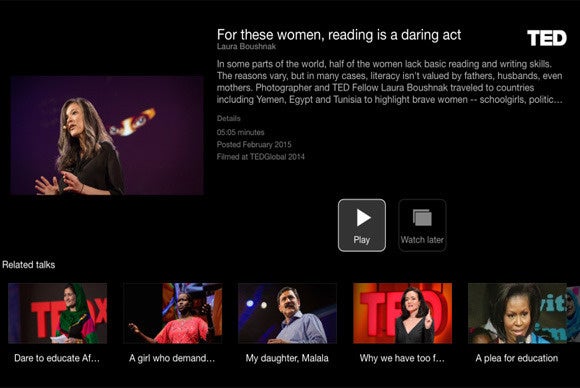Select the 'Why we have too f…' title
Screen dimensions: 580x388
402,358
